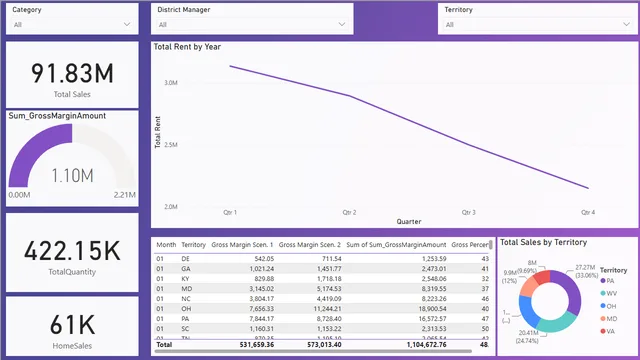The height and width of the screenshot is (360, 640).
Task: Select the 91.83M Total Sales card
Action: click(72, 75)
